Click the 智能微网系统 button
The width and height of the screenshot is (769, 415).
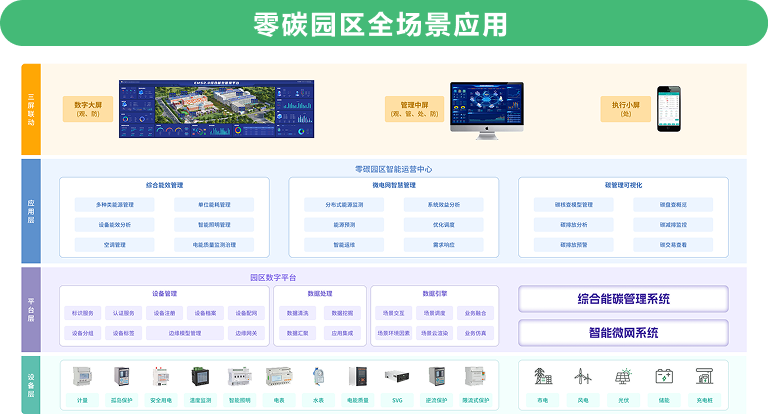(x=623, y=332)
